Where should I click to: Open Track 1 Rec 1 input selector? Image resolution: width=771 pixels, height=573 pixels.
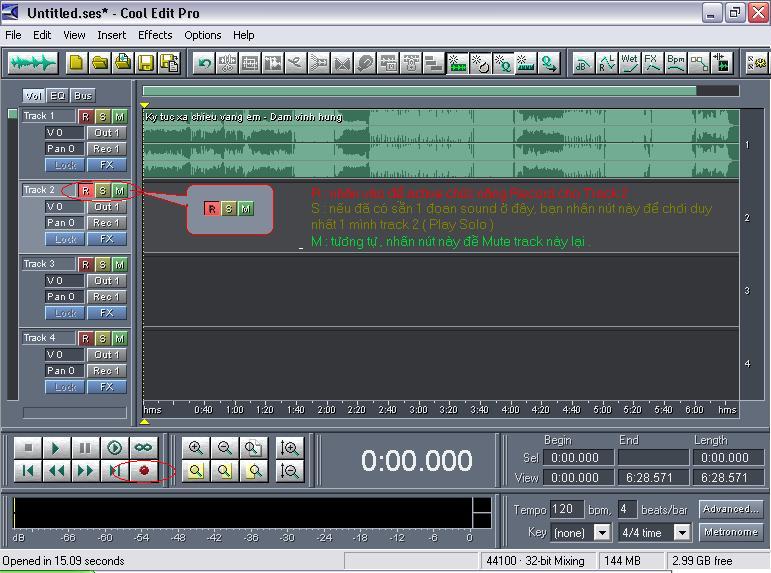pyautogui.click(x=107, y=149)
